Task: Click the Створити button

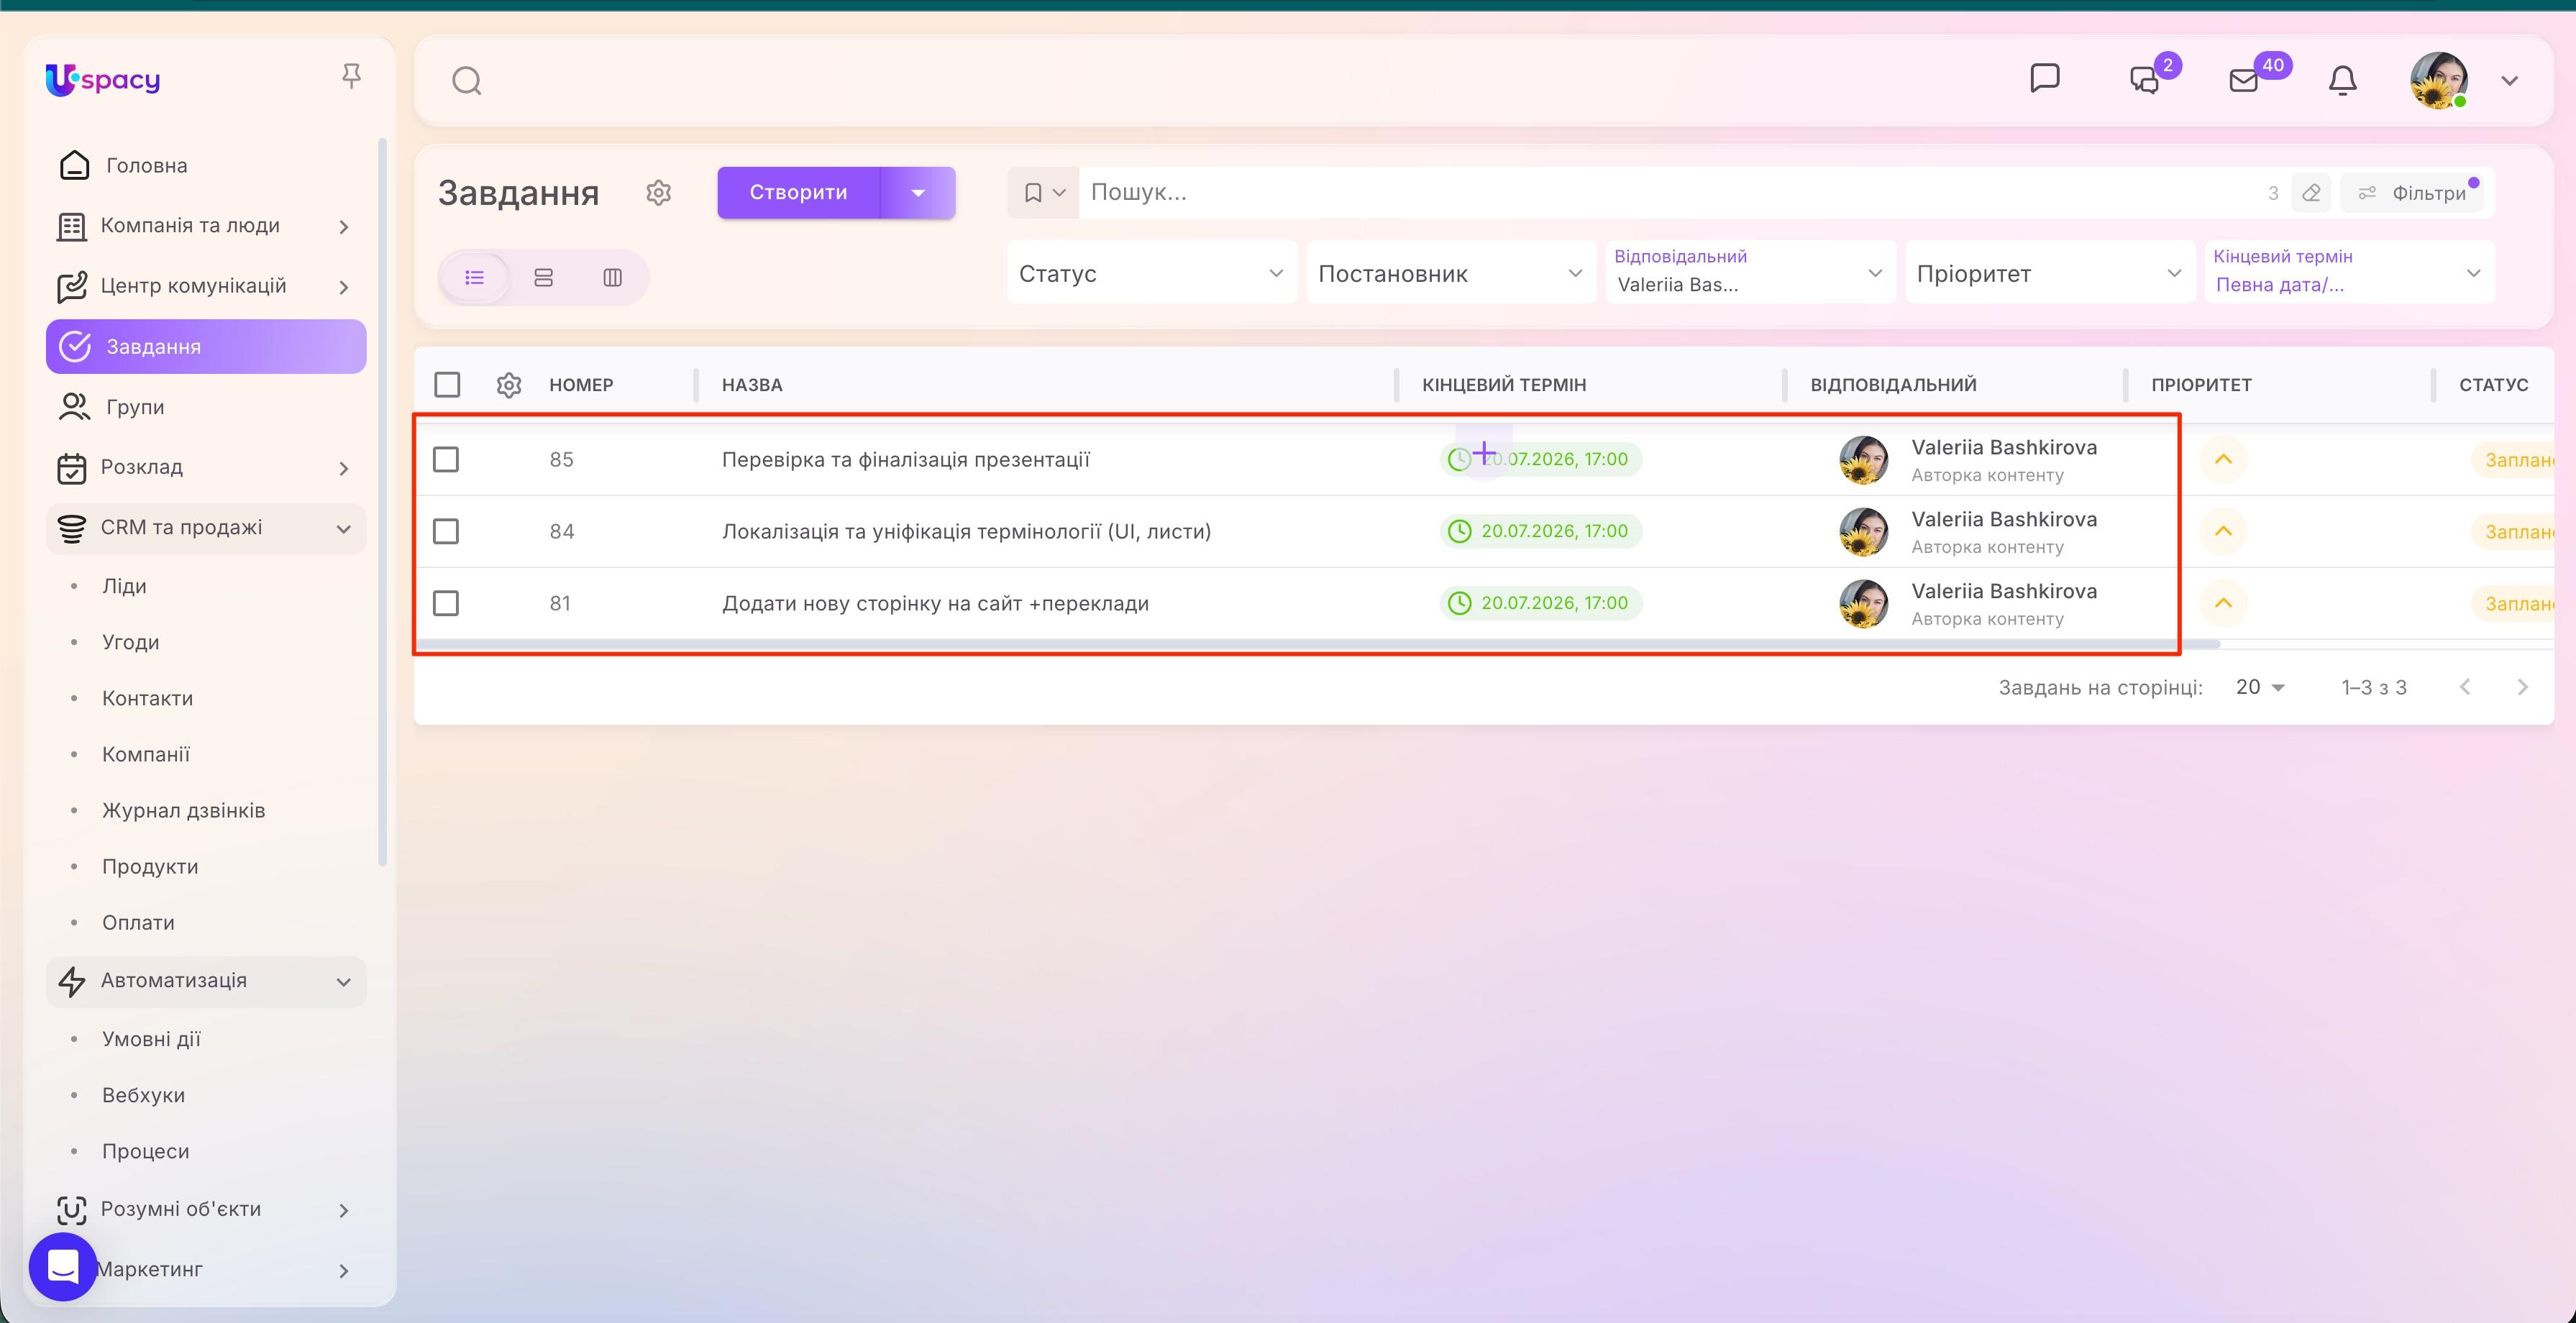Action: 798,192
